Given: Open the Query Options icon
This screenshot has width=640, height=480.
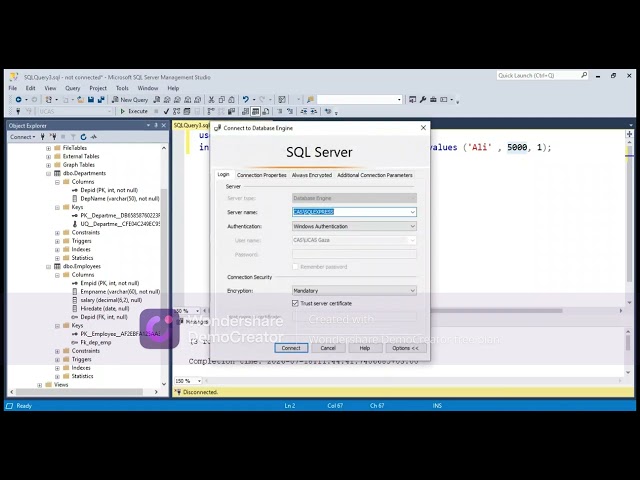Looking at the screenshot, I should pos(187,111).
